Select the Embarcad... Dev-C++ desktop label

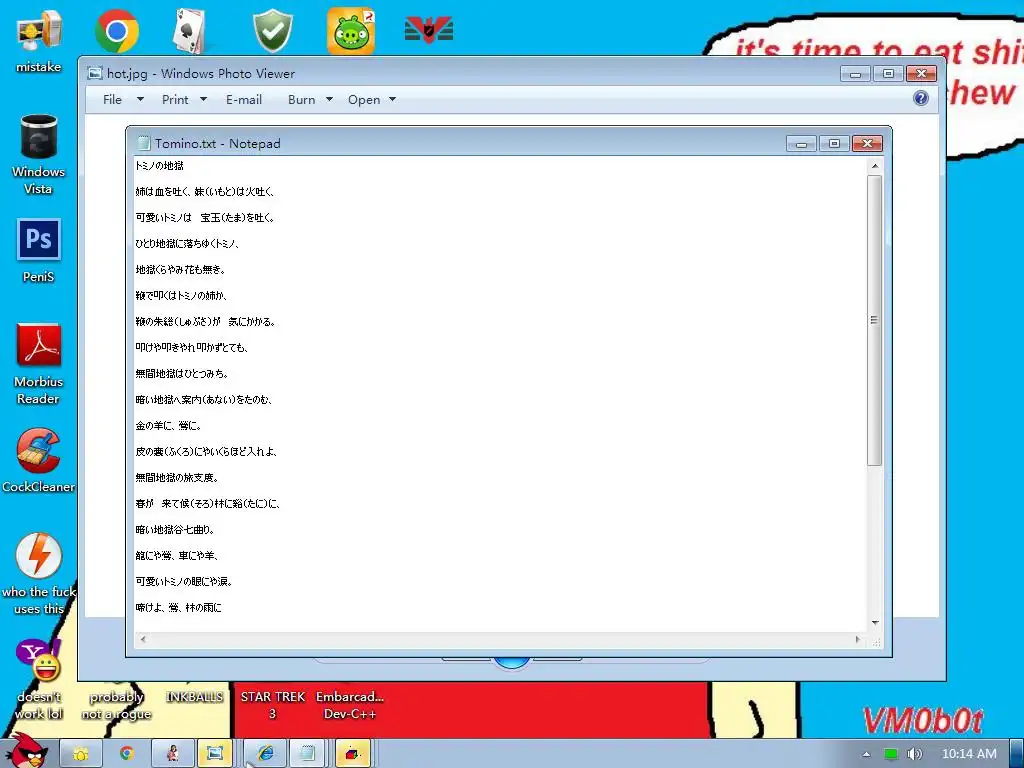350,705
